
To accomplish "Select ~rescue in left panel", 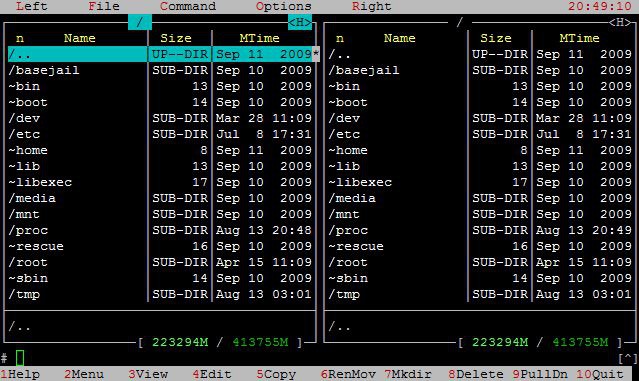I will [160, 246].
